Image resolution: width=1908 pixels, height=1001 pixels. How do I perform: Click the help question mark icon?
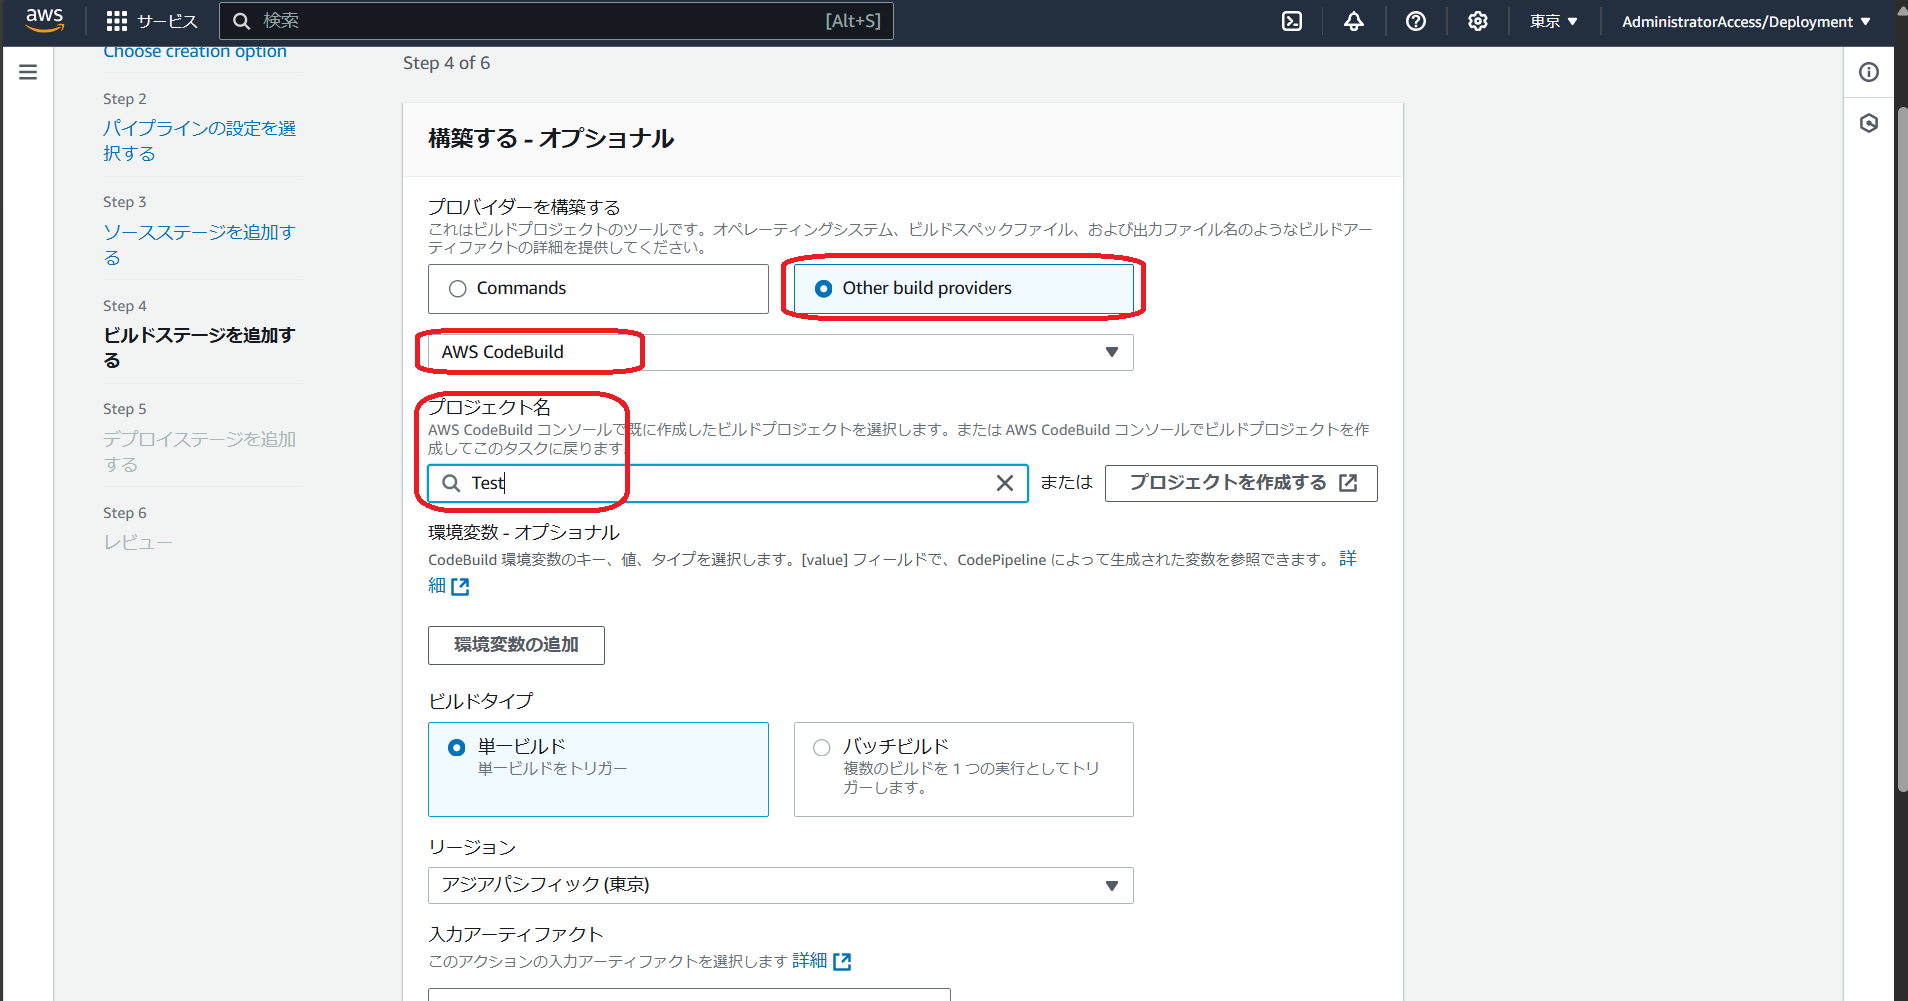(x=1416, y=21)
